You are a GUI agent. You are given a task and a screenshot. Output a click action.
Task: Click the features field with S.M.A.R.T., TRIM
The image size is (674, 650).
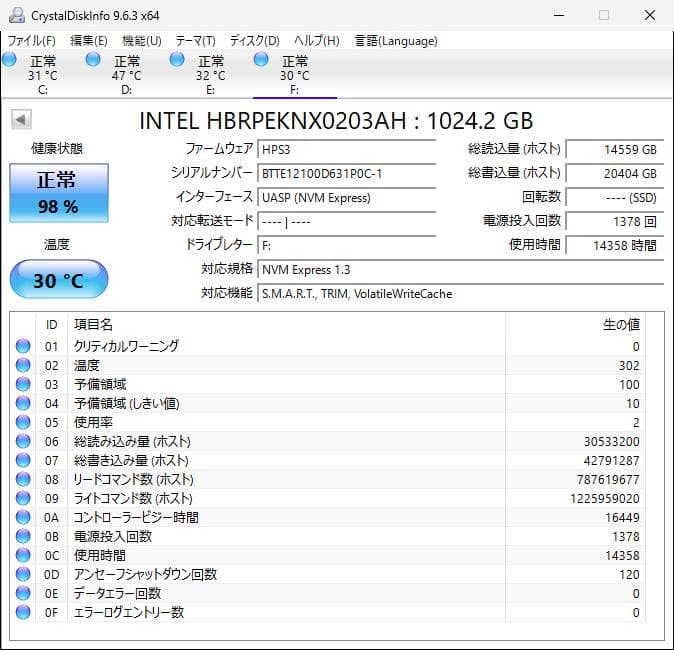click(x=460, y=294)
